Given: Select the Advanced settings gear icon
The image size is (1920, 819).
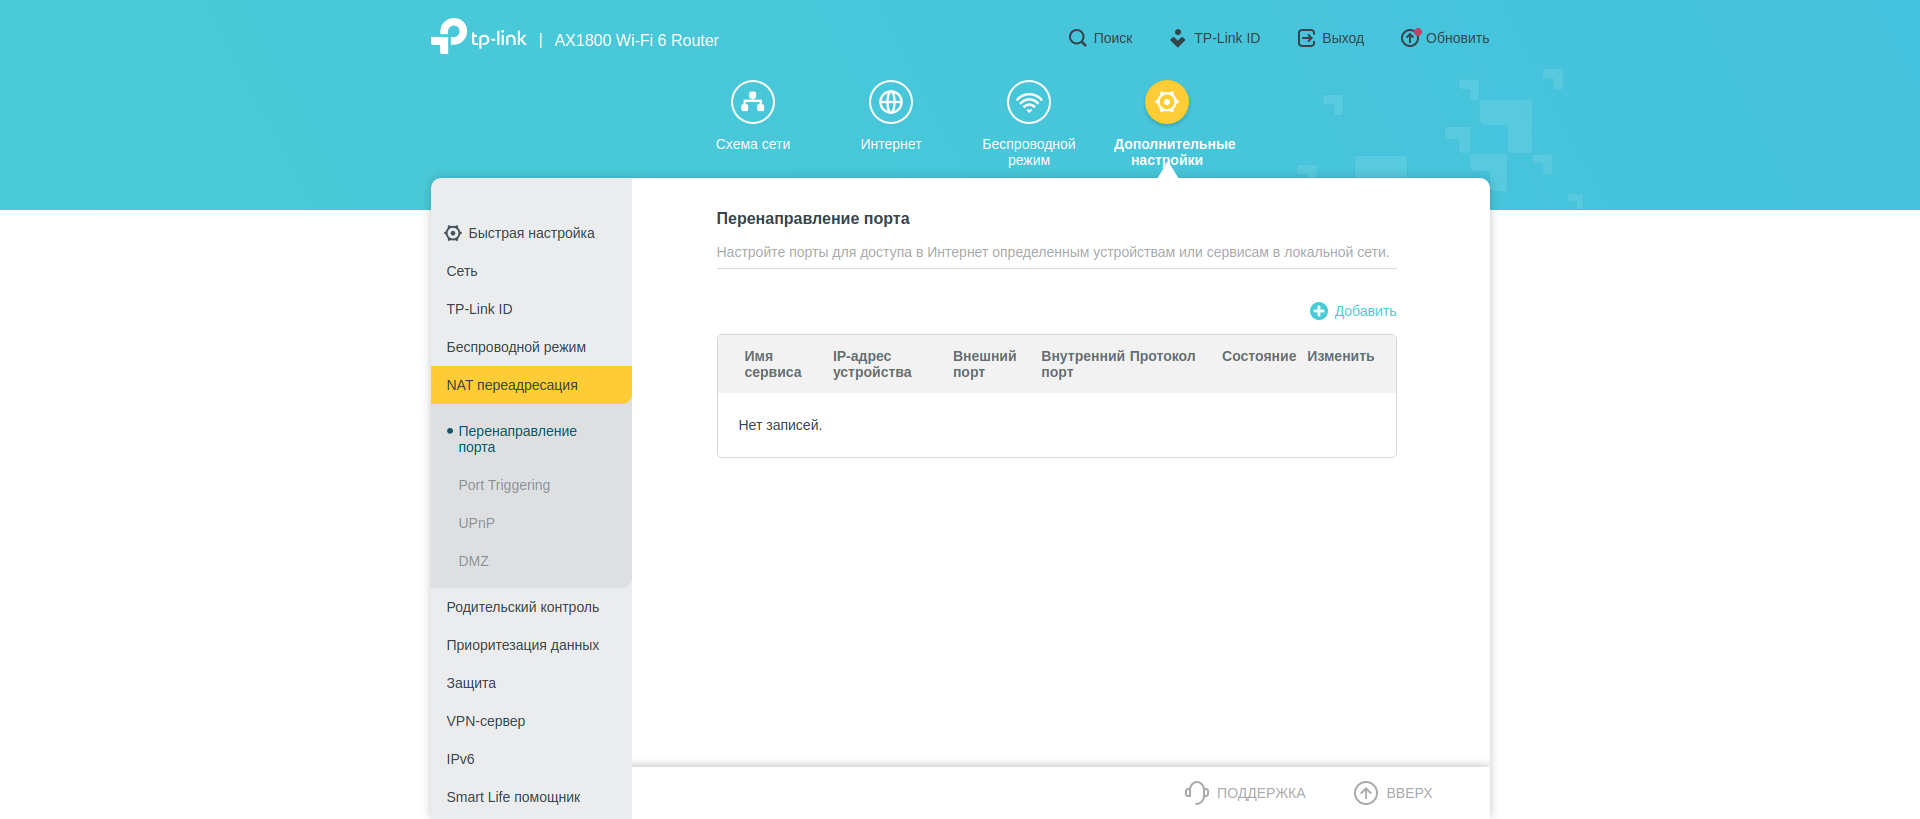Looking at the screenshot, I should (1166, 102).
